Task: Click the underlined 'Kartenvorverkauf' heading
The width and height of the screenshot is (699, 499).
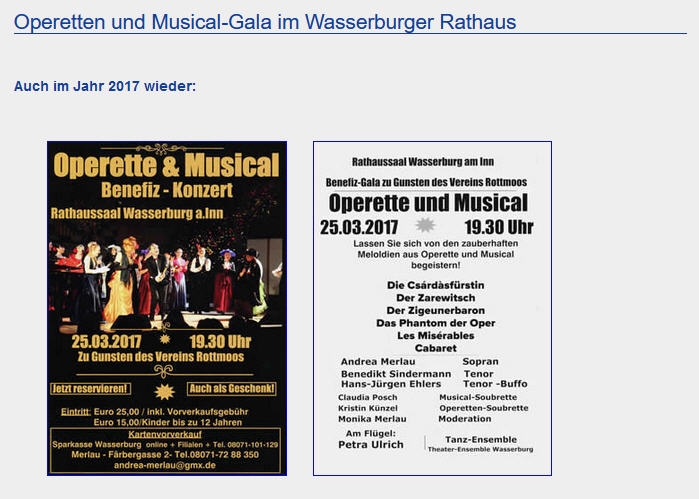Action: [x=165, y=434]
